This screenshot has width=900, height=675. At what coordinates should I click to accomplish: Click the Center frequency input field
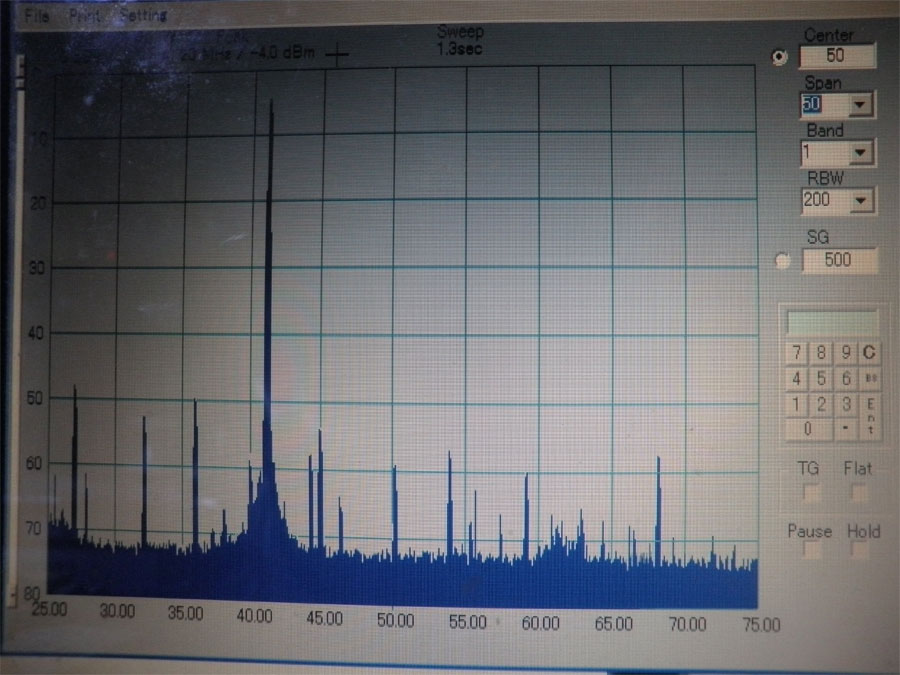point(838,57)
